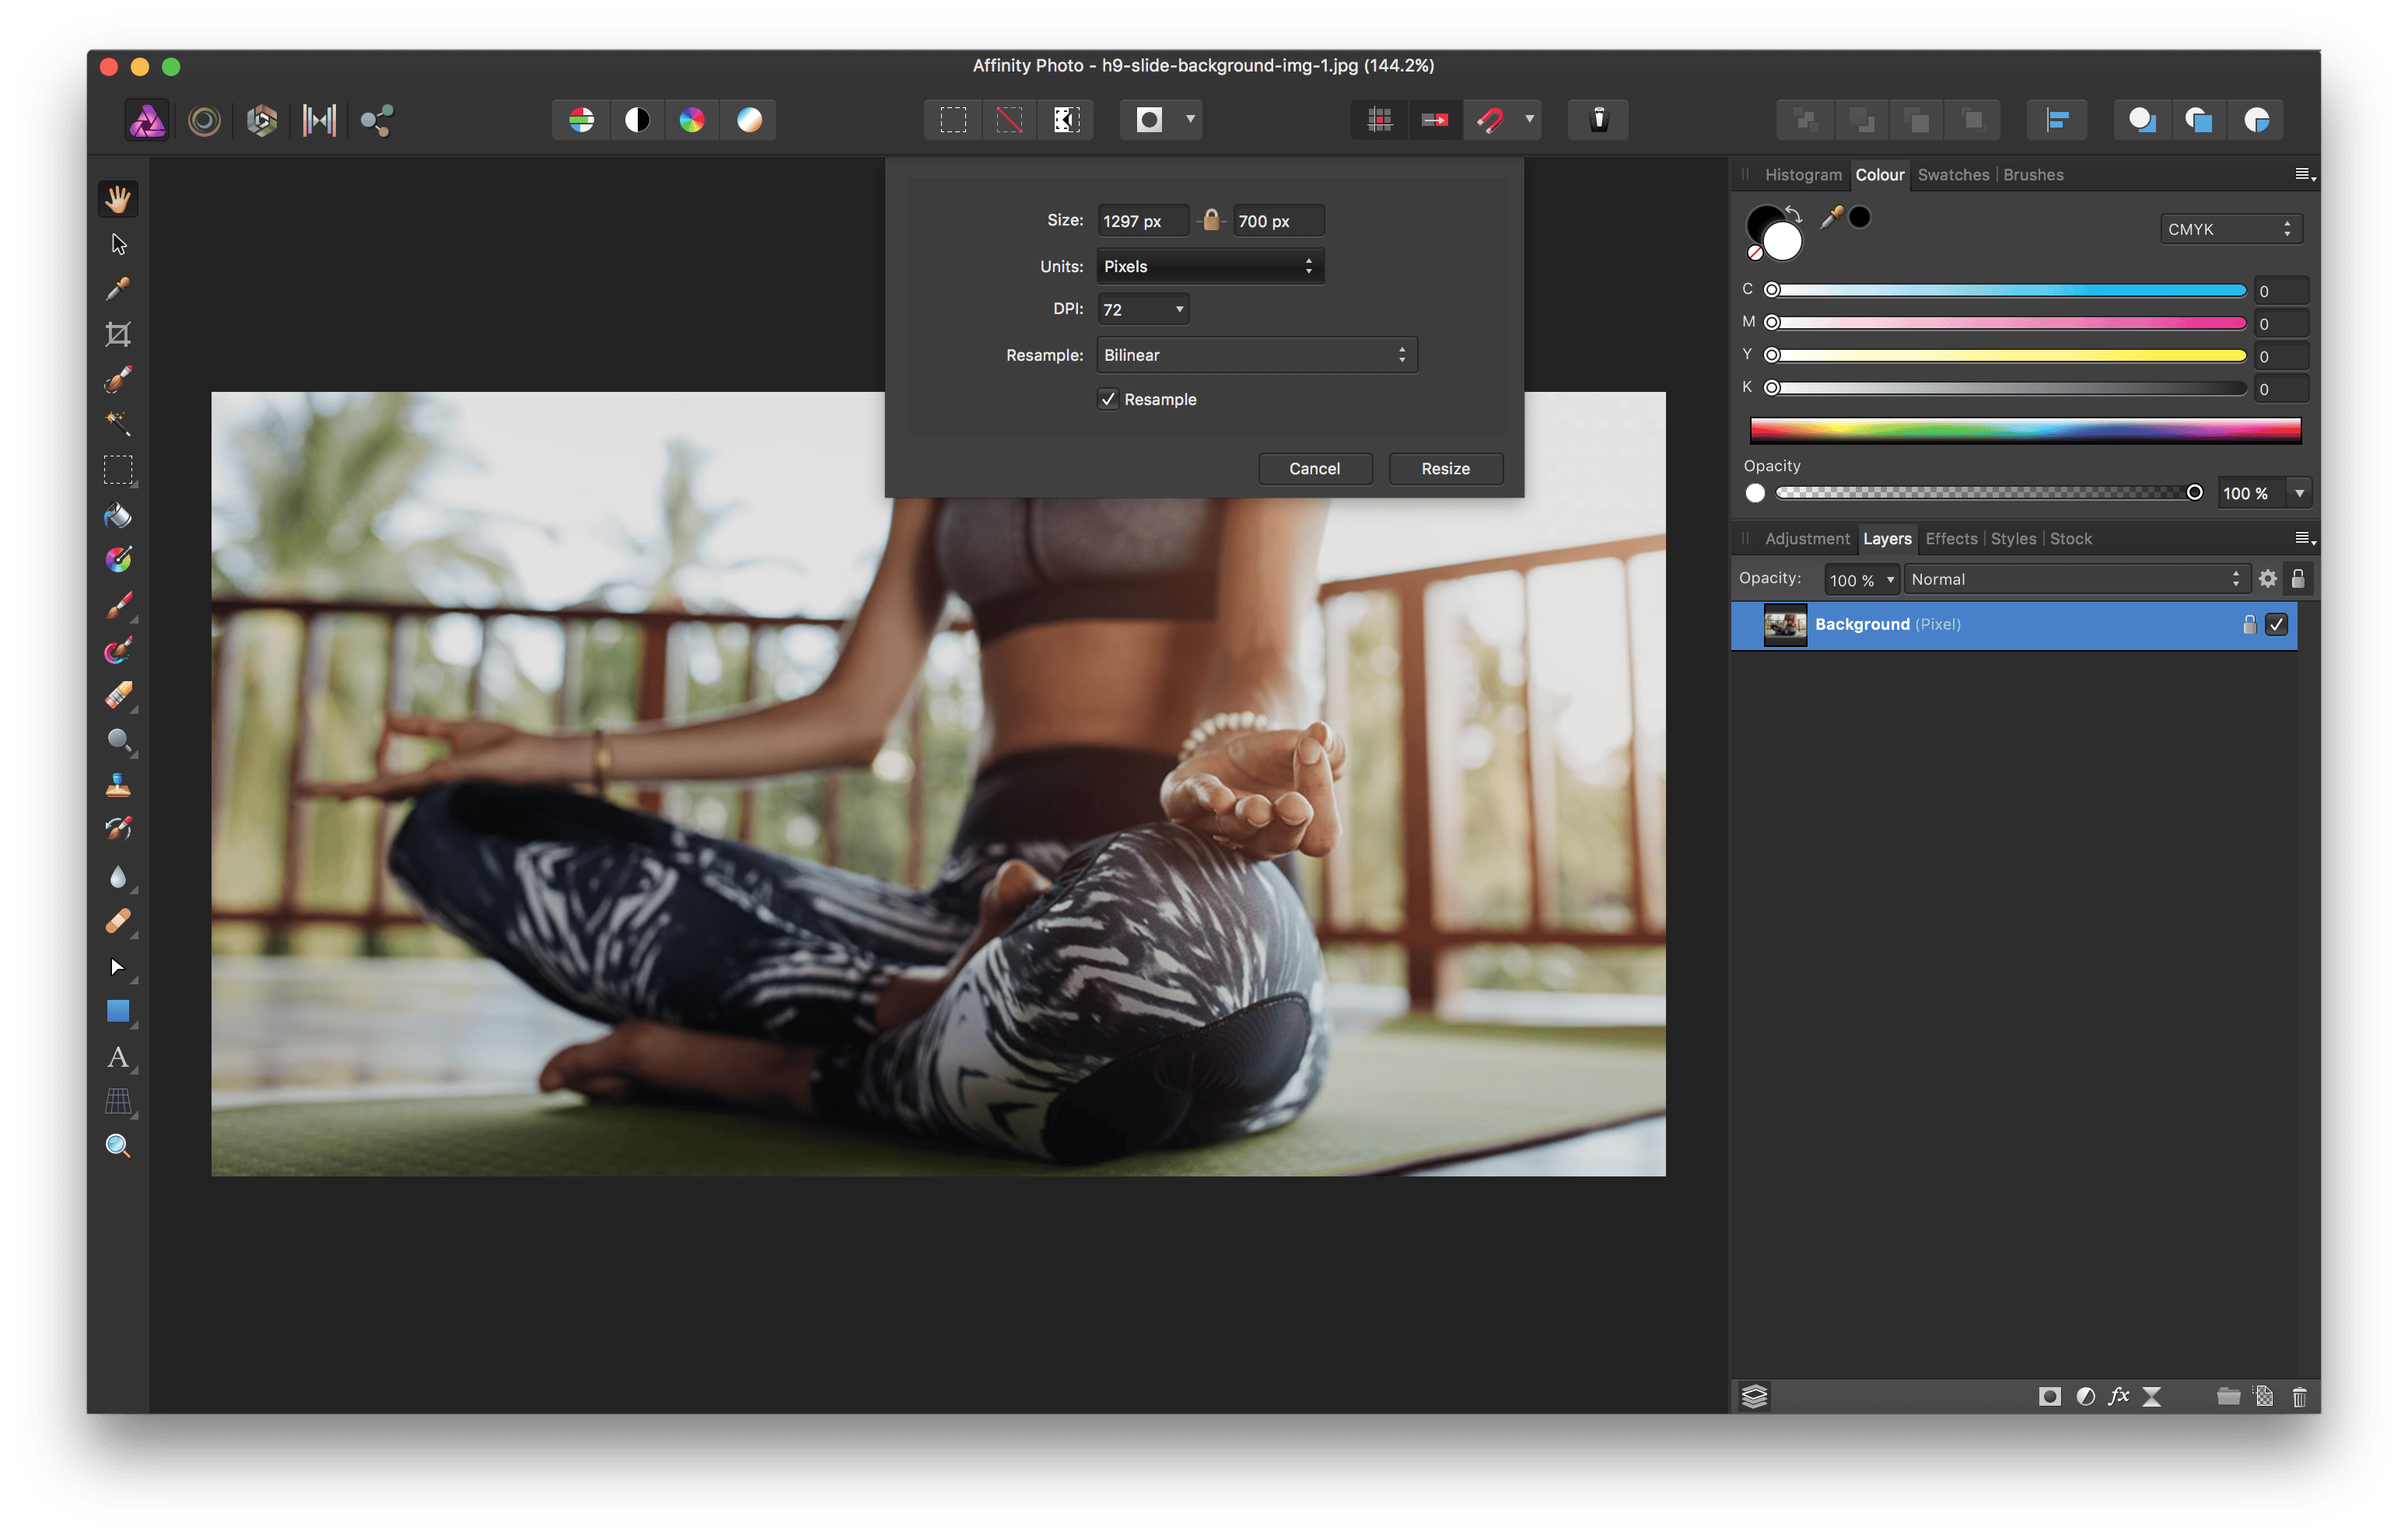
Task: Toggle aspect ratio lock between sizes
Action: coord(1211,220)
